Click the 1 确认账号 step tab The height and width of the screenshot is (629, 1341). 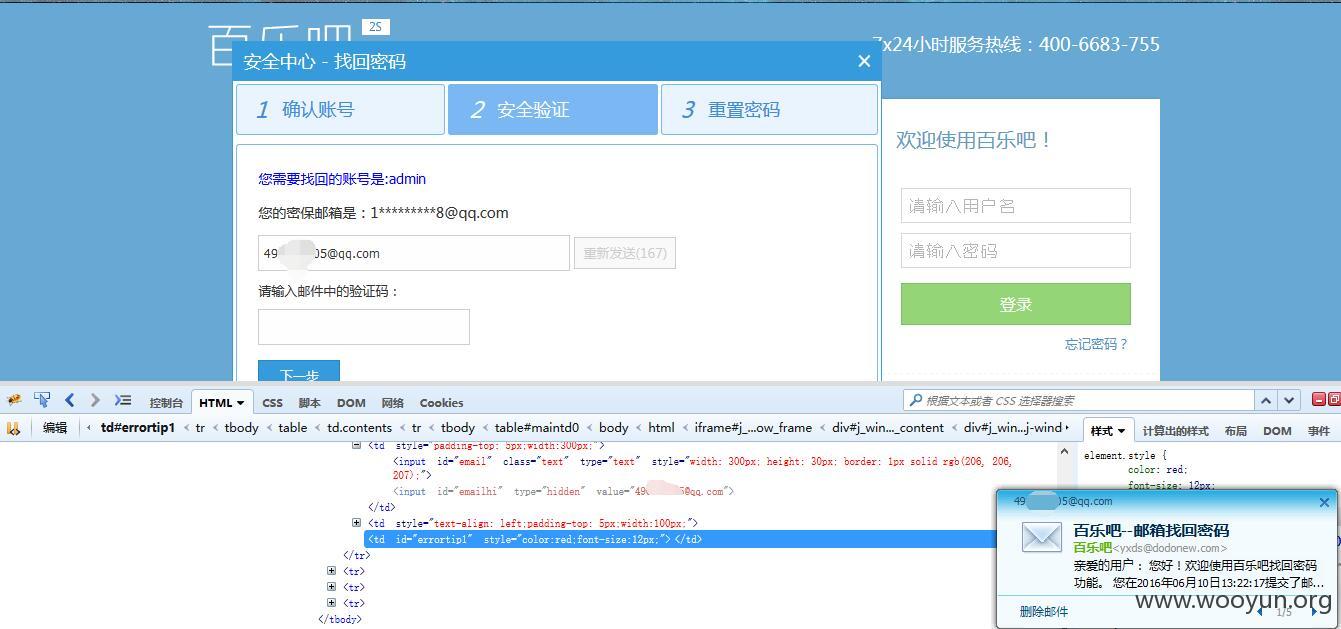pos(340,109)
